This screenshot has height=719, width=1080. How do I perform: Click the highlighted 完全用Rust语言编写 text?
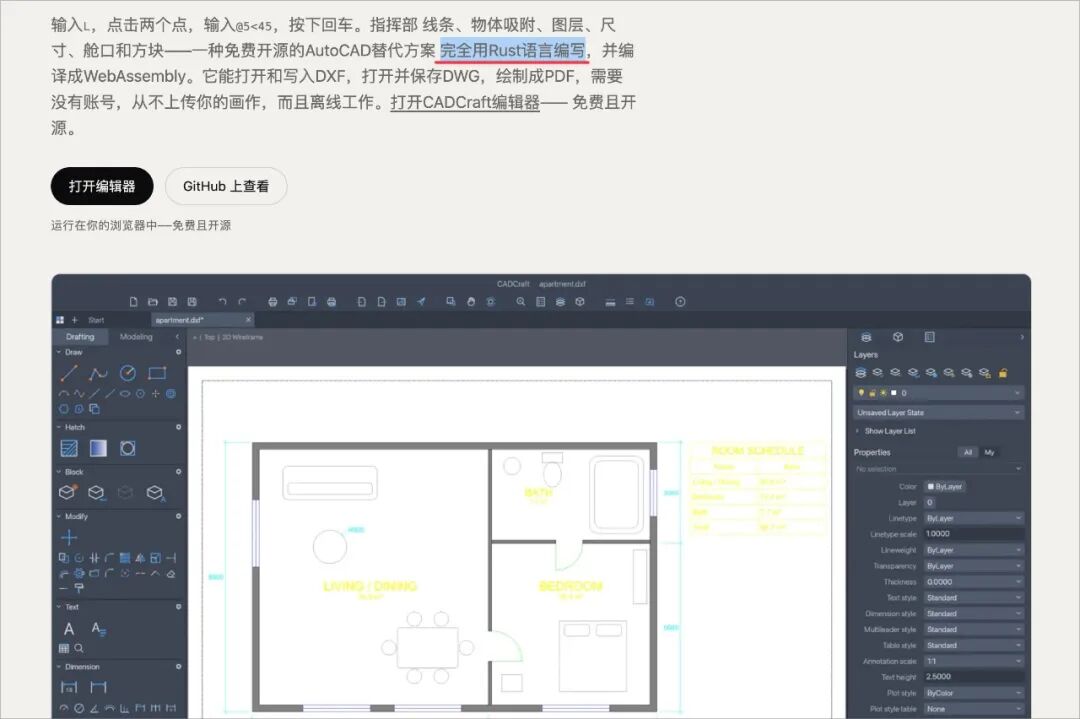coord(513,50)
